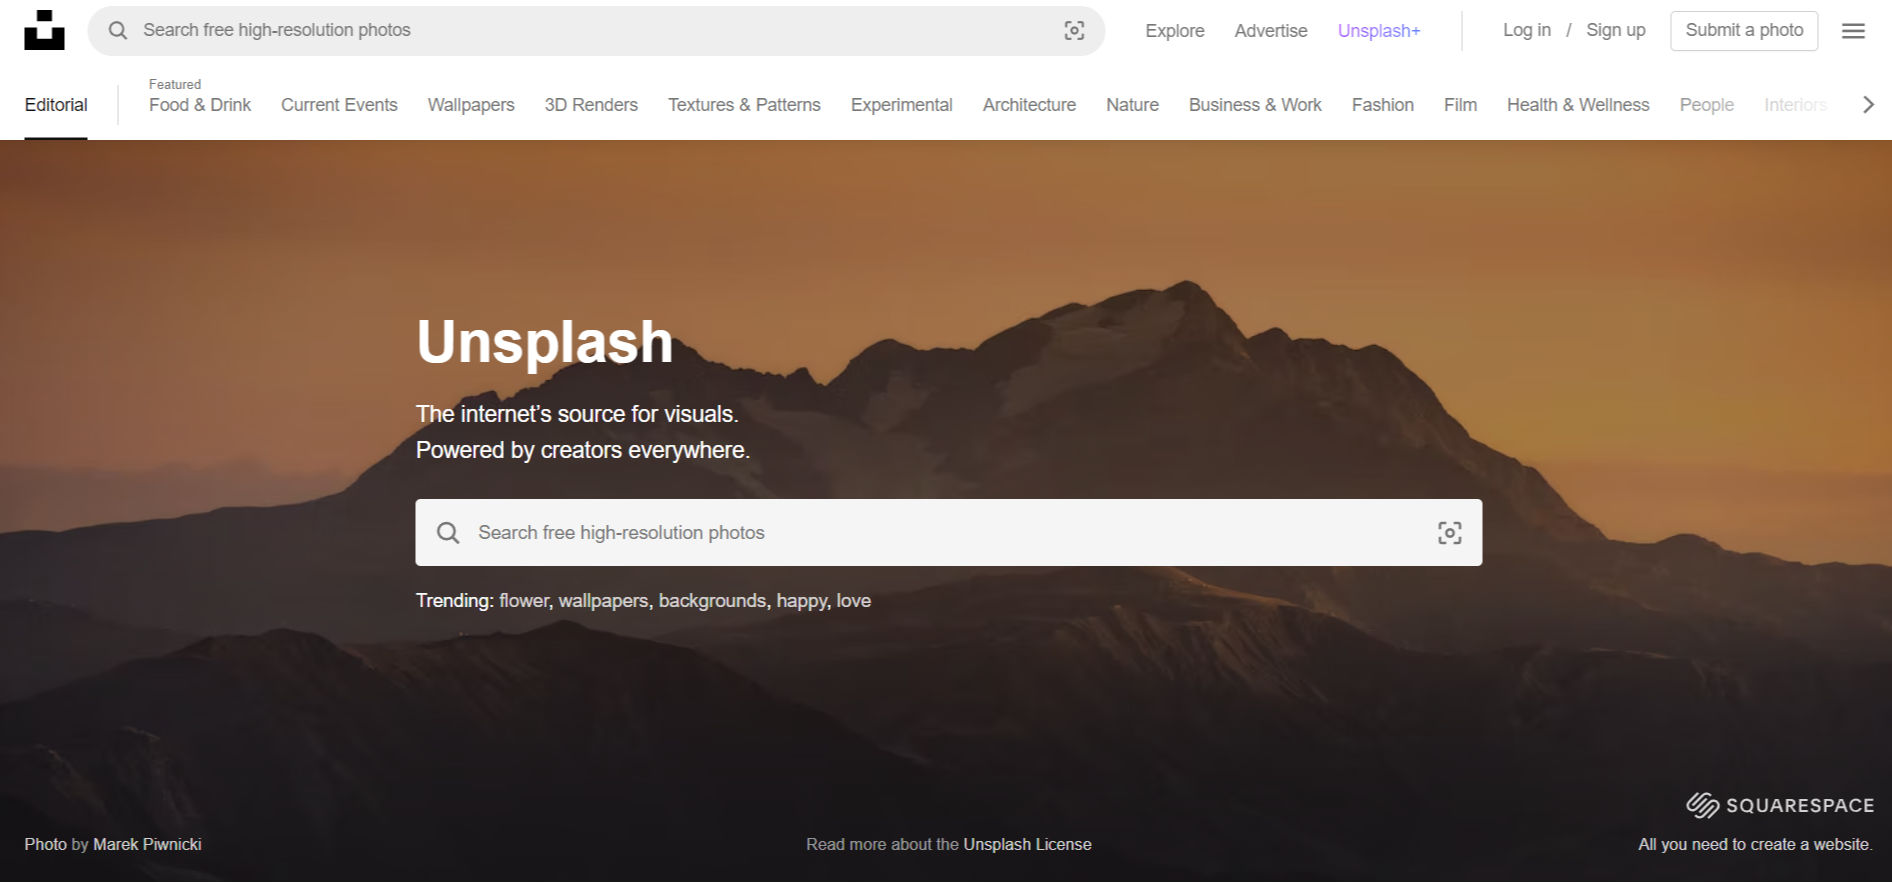Viewport: 1892px width, 884px height.
Task: Click the Advertise link
Action: 1270,31
